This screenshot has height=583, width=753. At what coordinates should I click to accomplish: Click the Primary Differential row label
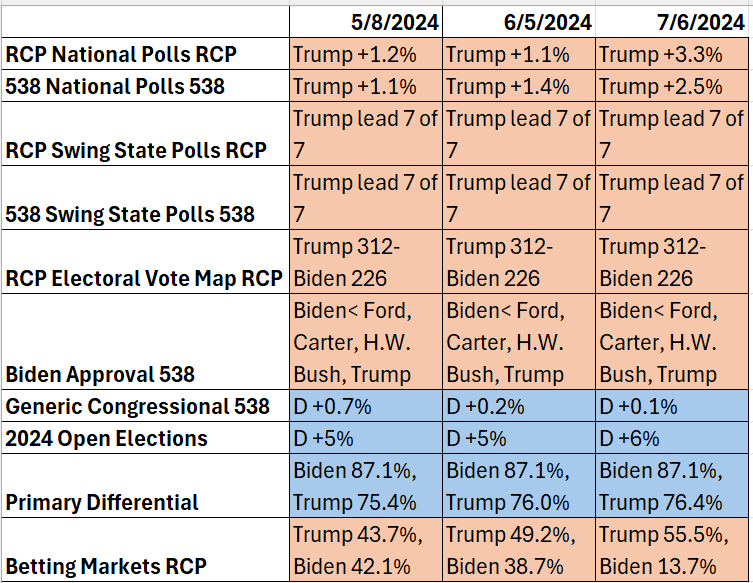coord(102,502)
